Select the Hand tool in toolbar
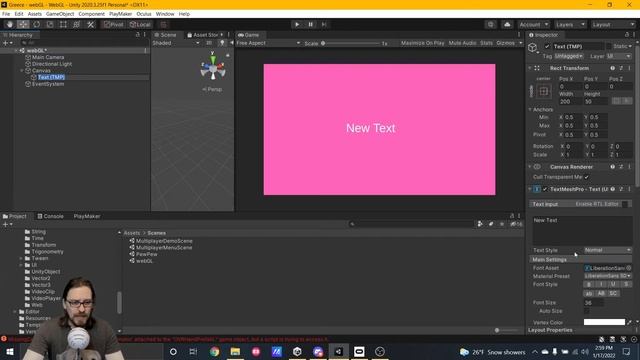Viewport: 640px width, 360px height. tap(9, 24)
